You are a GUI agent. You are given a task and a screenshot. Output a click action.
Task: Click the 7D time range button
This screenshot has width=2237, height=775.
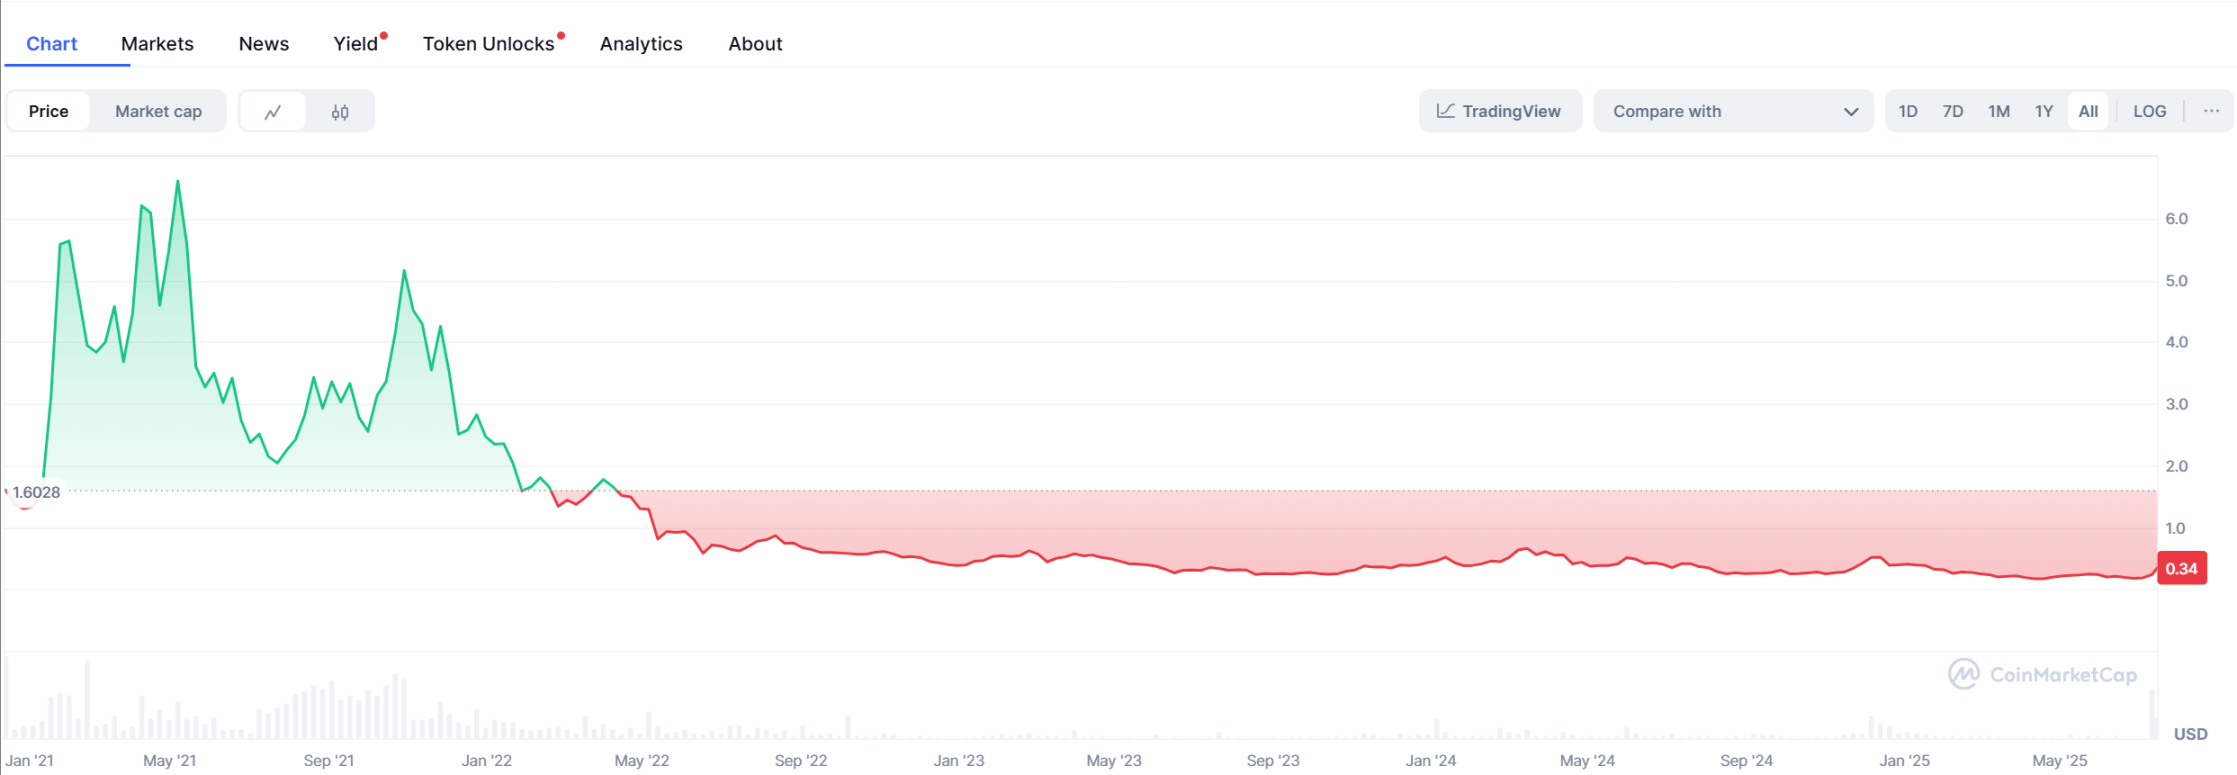(1952, 111)
